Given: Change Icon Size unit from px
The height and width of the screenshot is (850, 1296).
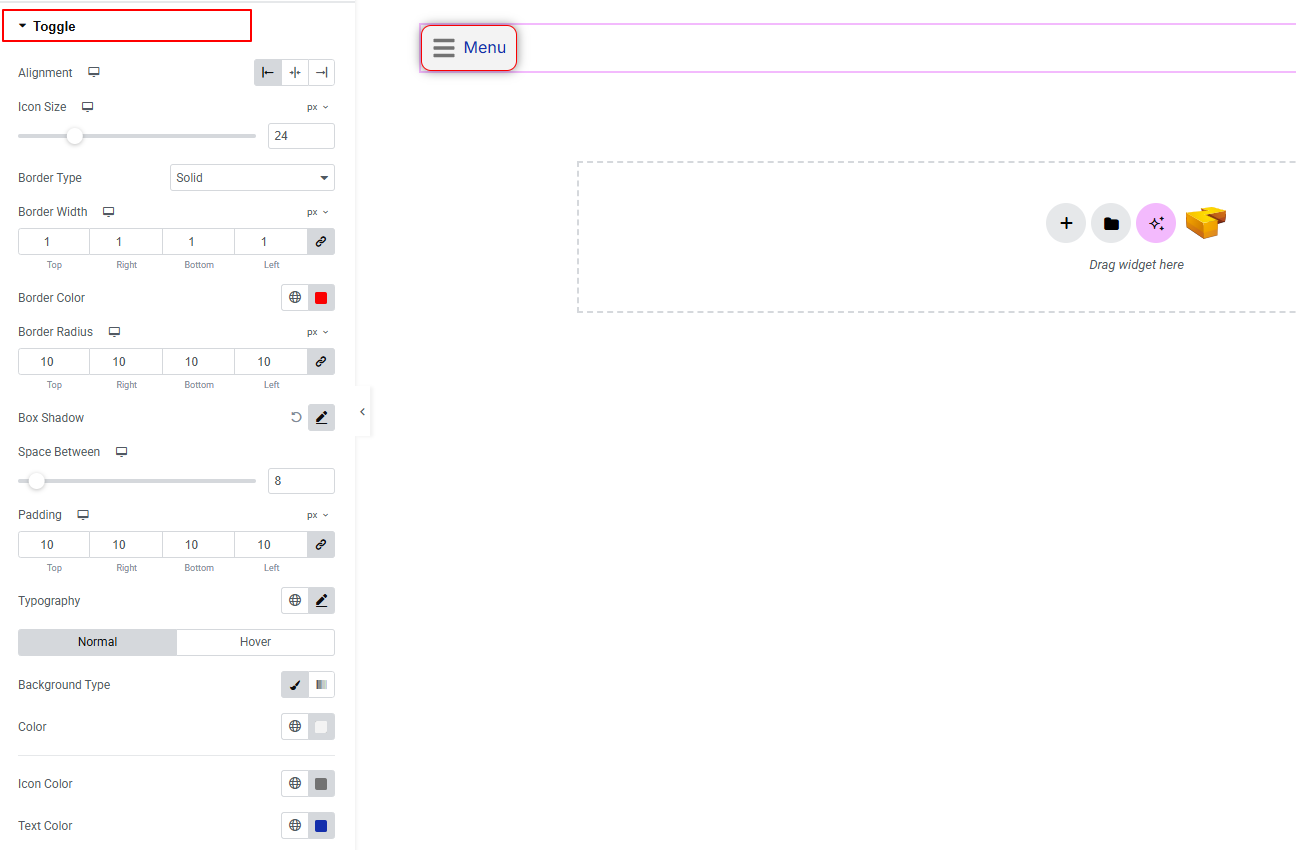Looking at the screenshot, I should tap(318, 107).
